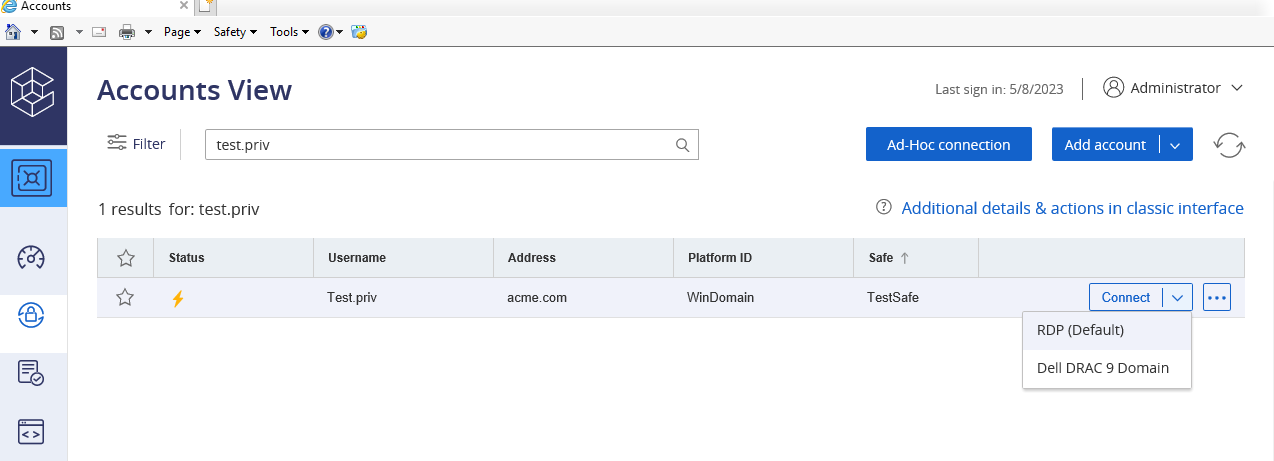1274x461 pixels.
Task: Open the dashboard gauge icon in sidebar
Action: [31, 257]
